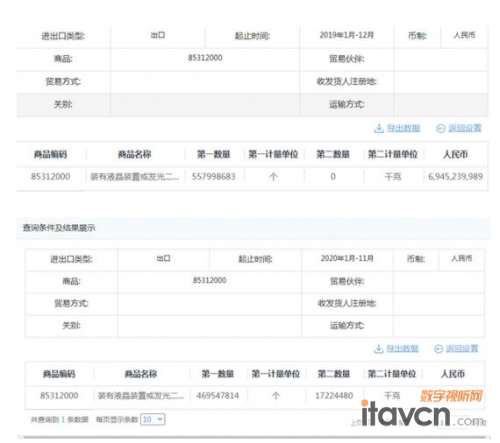
Task: Click the 人民币 column header in upper table
Action: coord(455,154)
